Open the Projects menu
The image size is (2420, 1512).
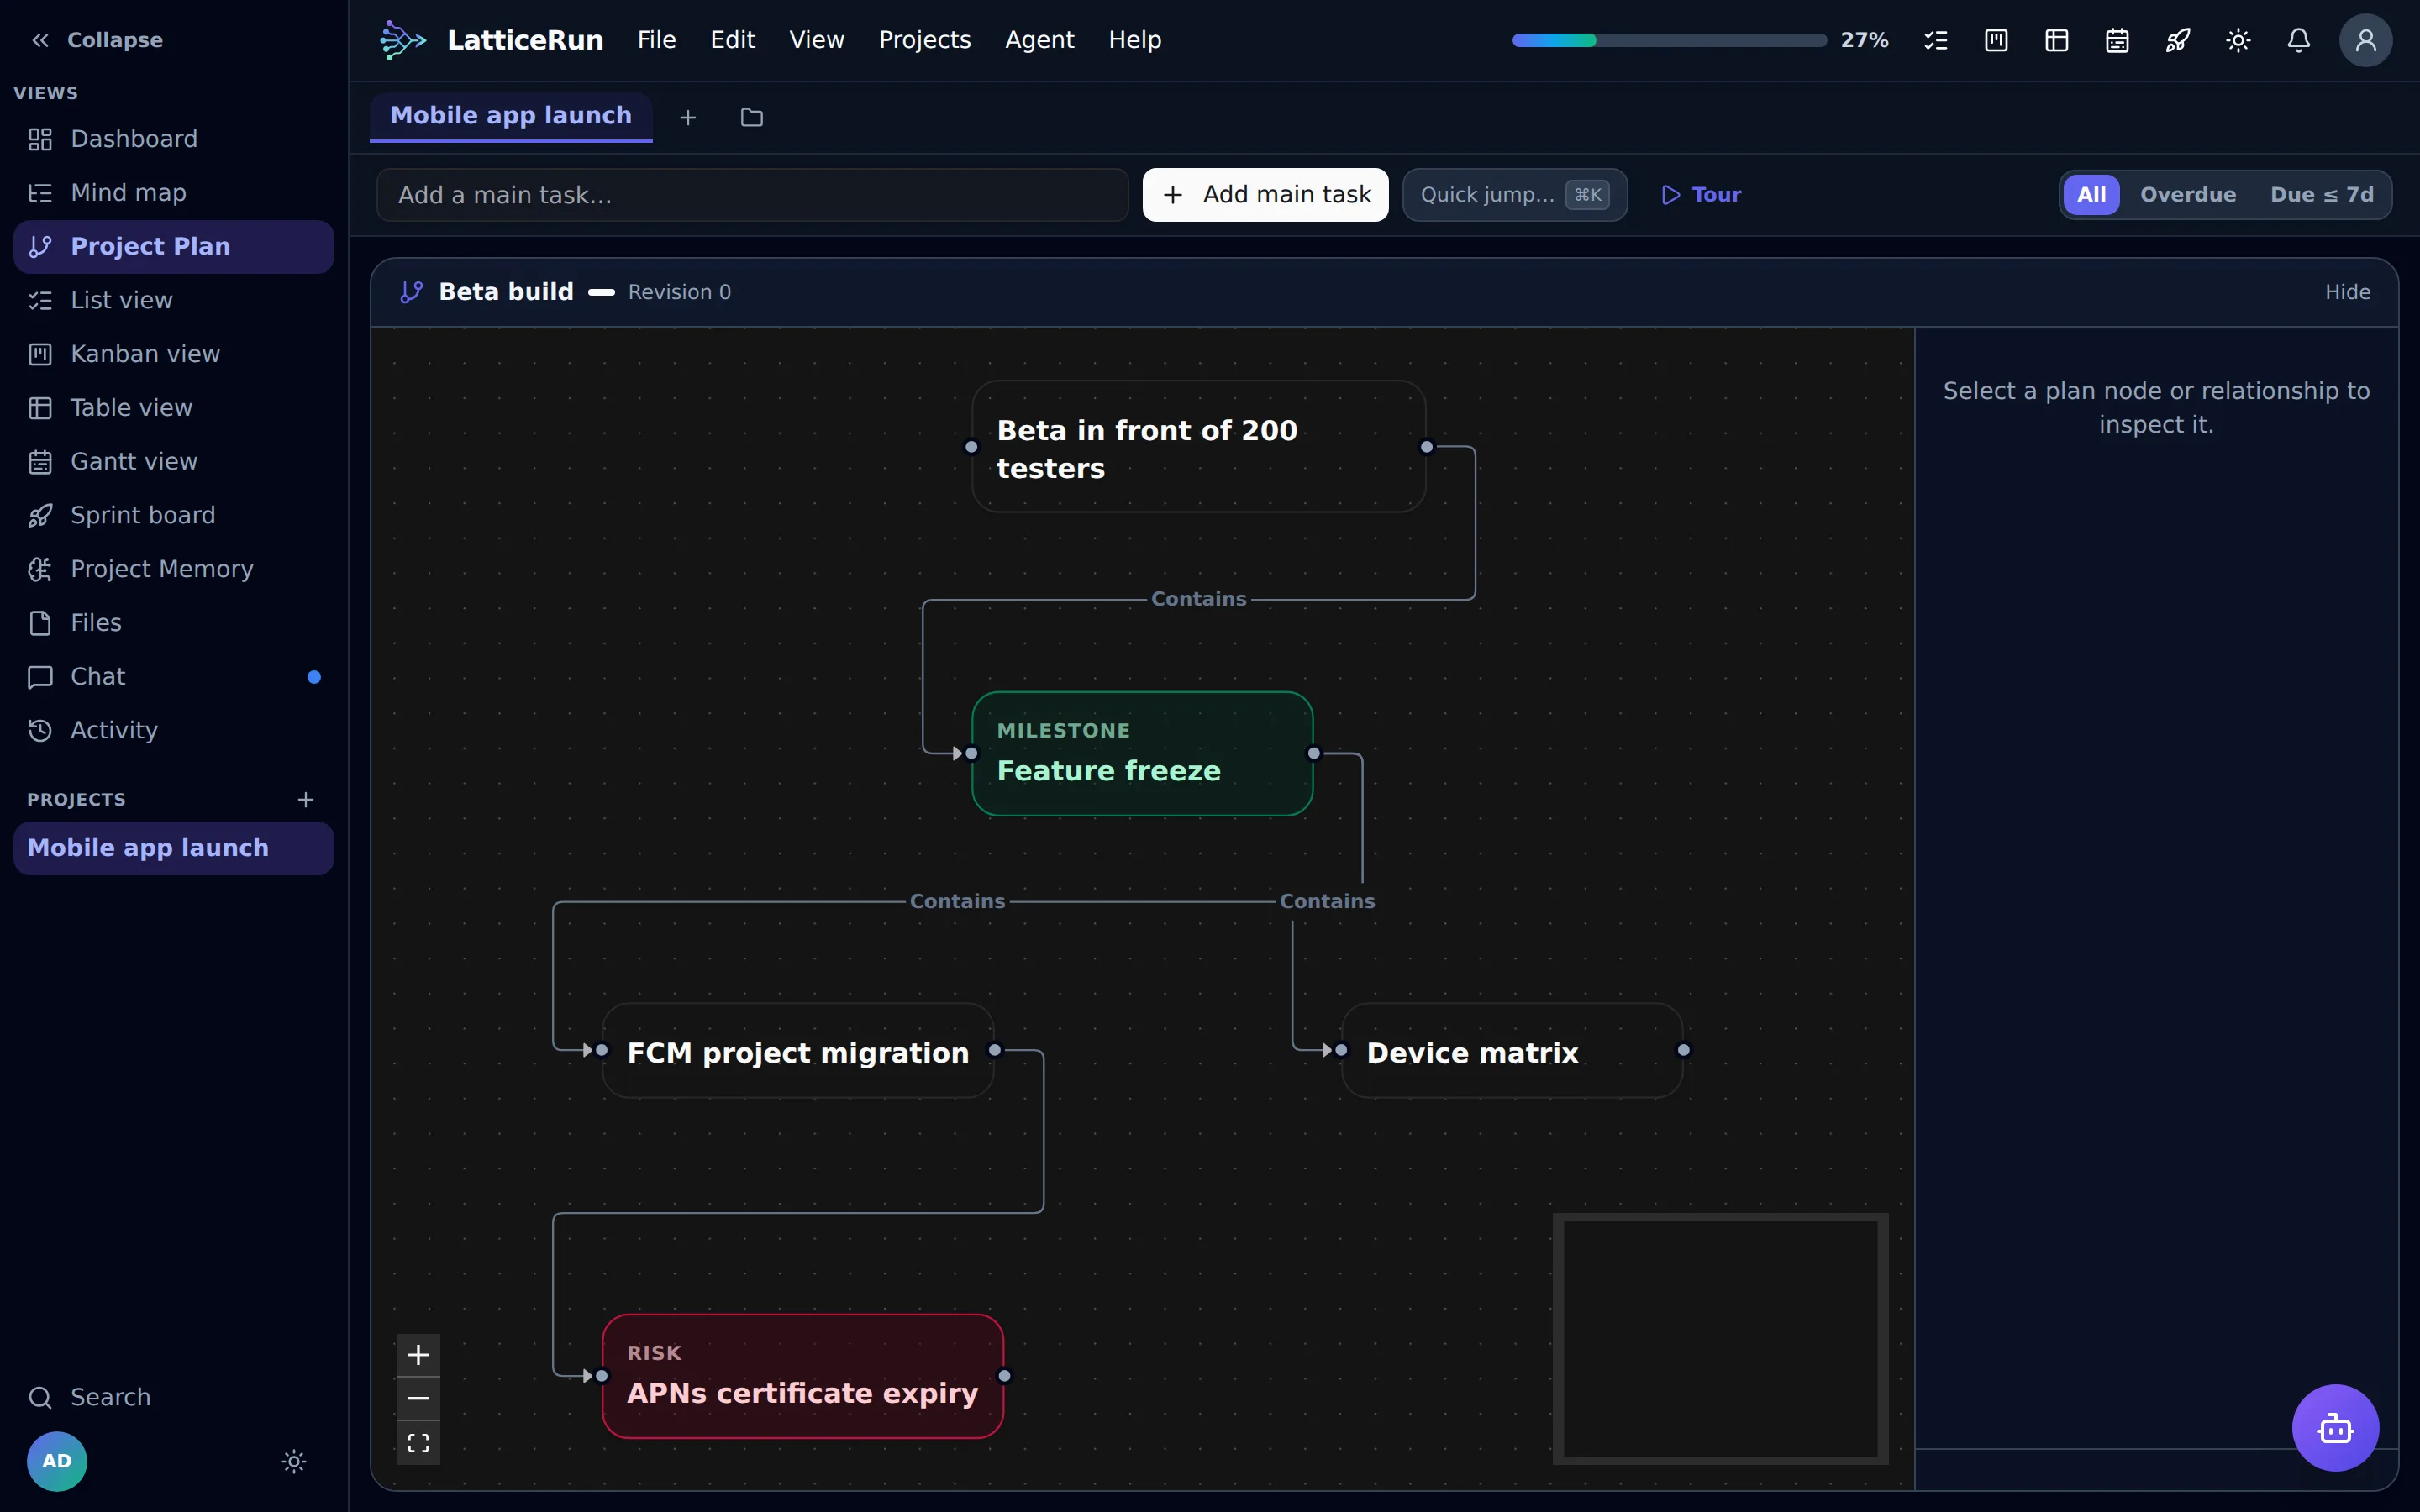point(925,40)
